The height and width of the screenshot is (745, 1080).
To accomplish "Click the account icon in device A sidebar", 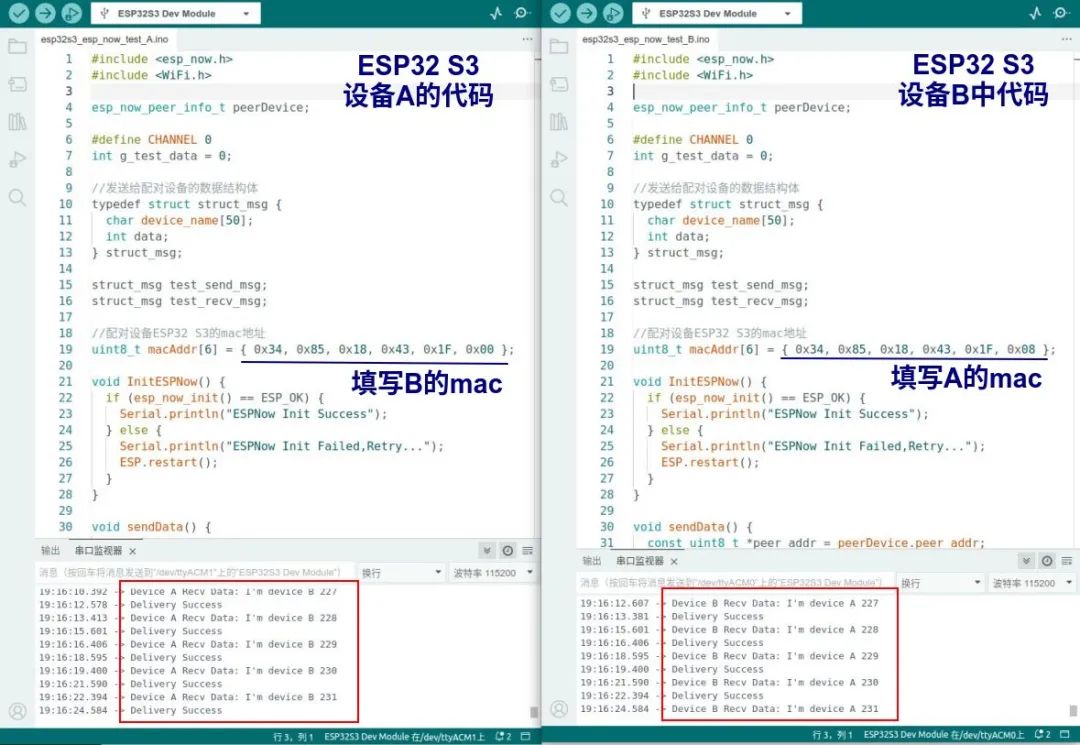I will coord(18,711).
